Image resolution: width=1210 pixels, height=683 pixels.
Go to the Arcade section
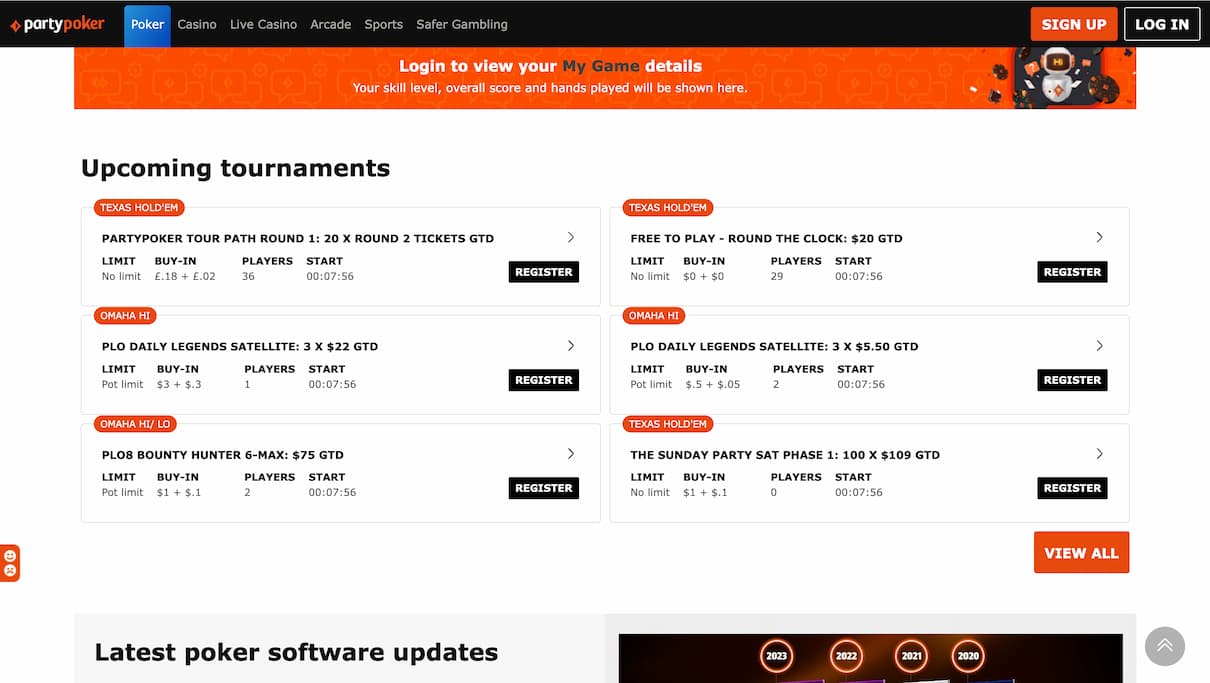click(x=331, y=24)
